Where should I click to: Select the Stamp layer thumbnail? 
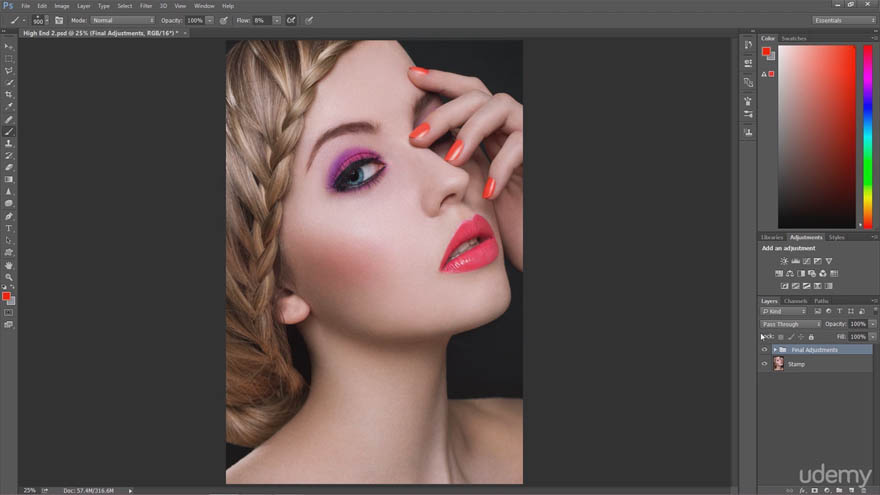click(x=778, y=364)
